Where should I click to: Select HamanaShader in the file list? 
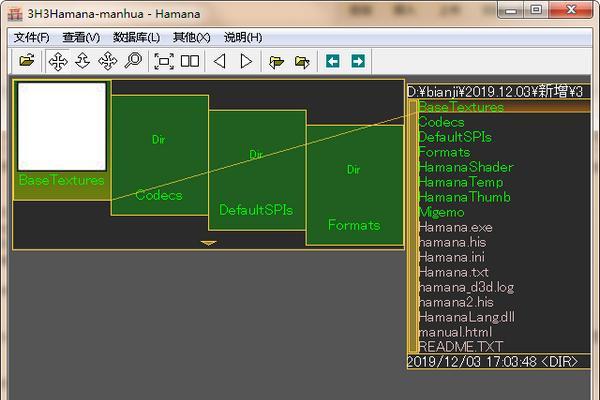[465, 167]
